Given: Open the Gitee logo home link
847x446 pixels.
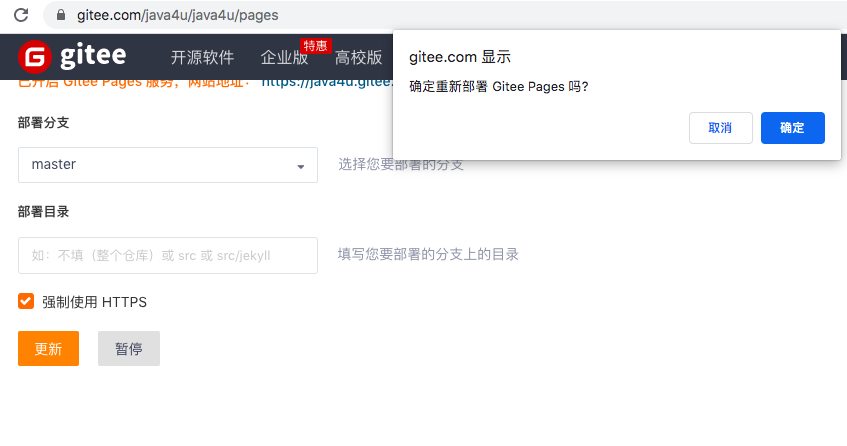Looking at the screenshot, I should point(72,56).
